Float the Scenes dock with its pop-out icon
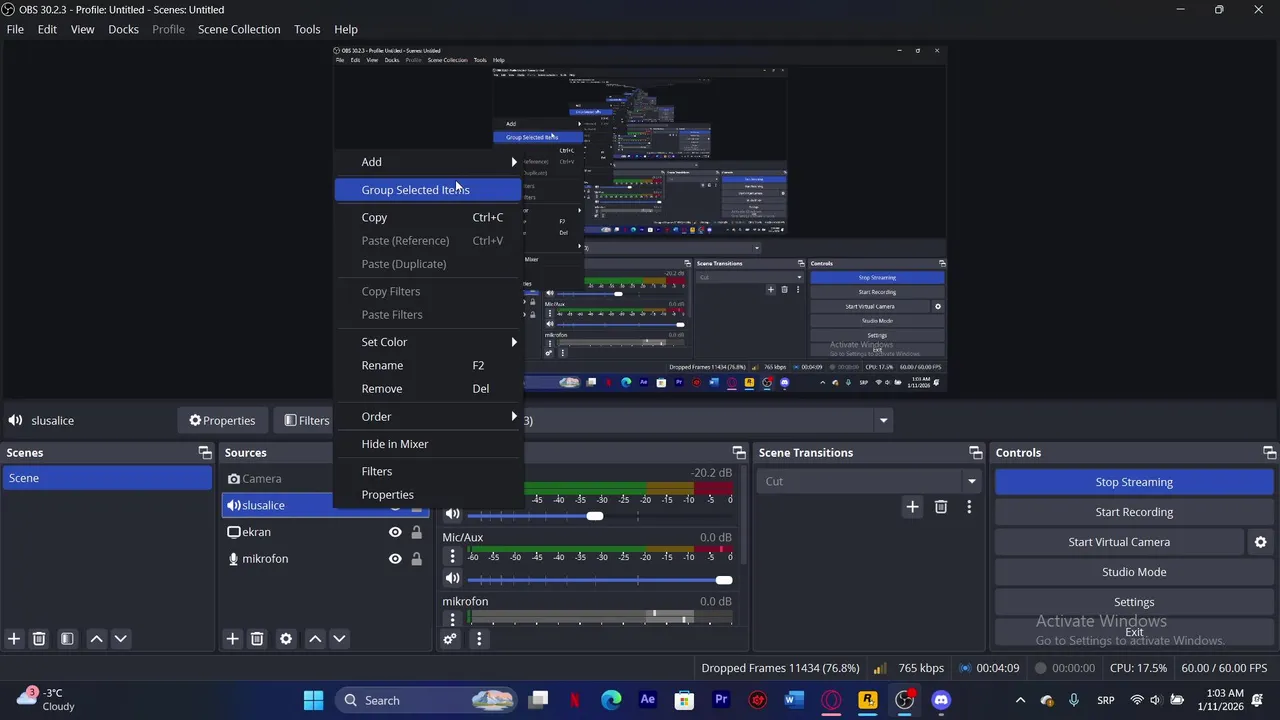Image resolution: width=1280 pixels, height=720 pixels. coord(205,453)
